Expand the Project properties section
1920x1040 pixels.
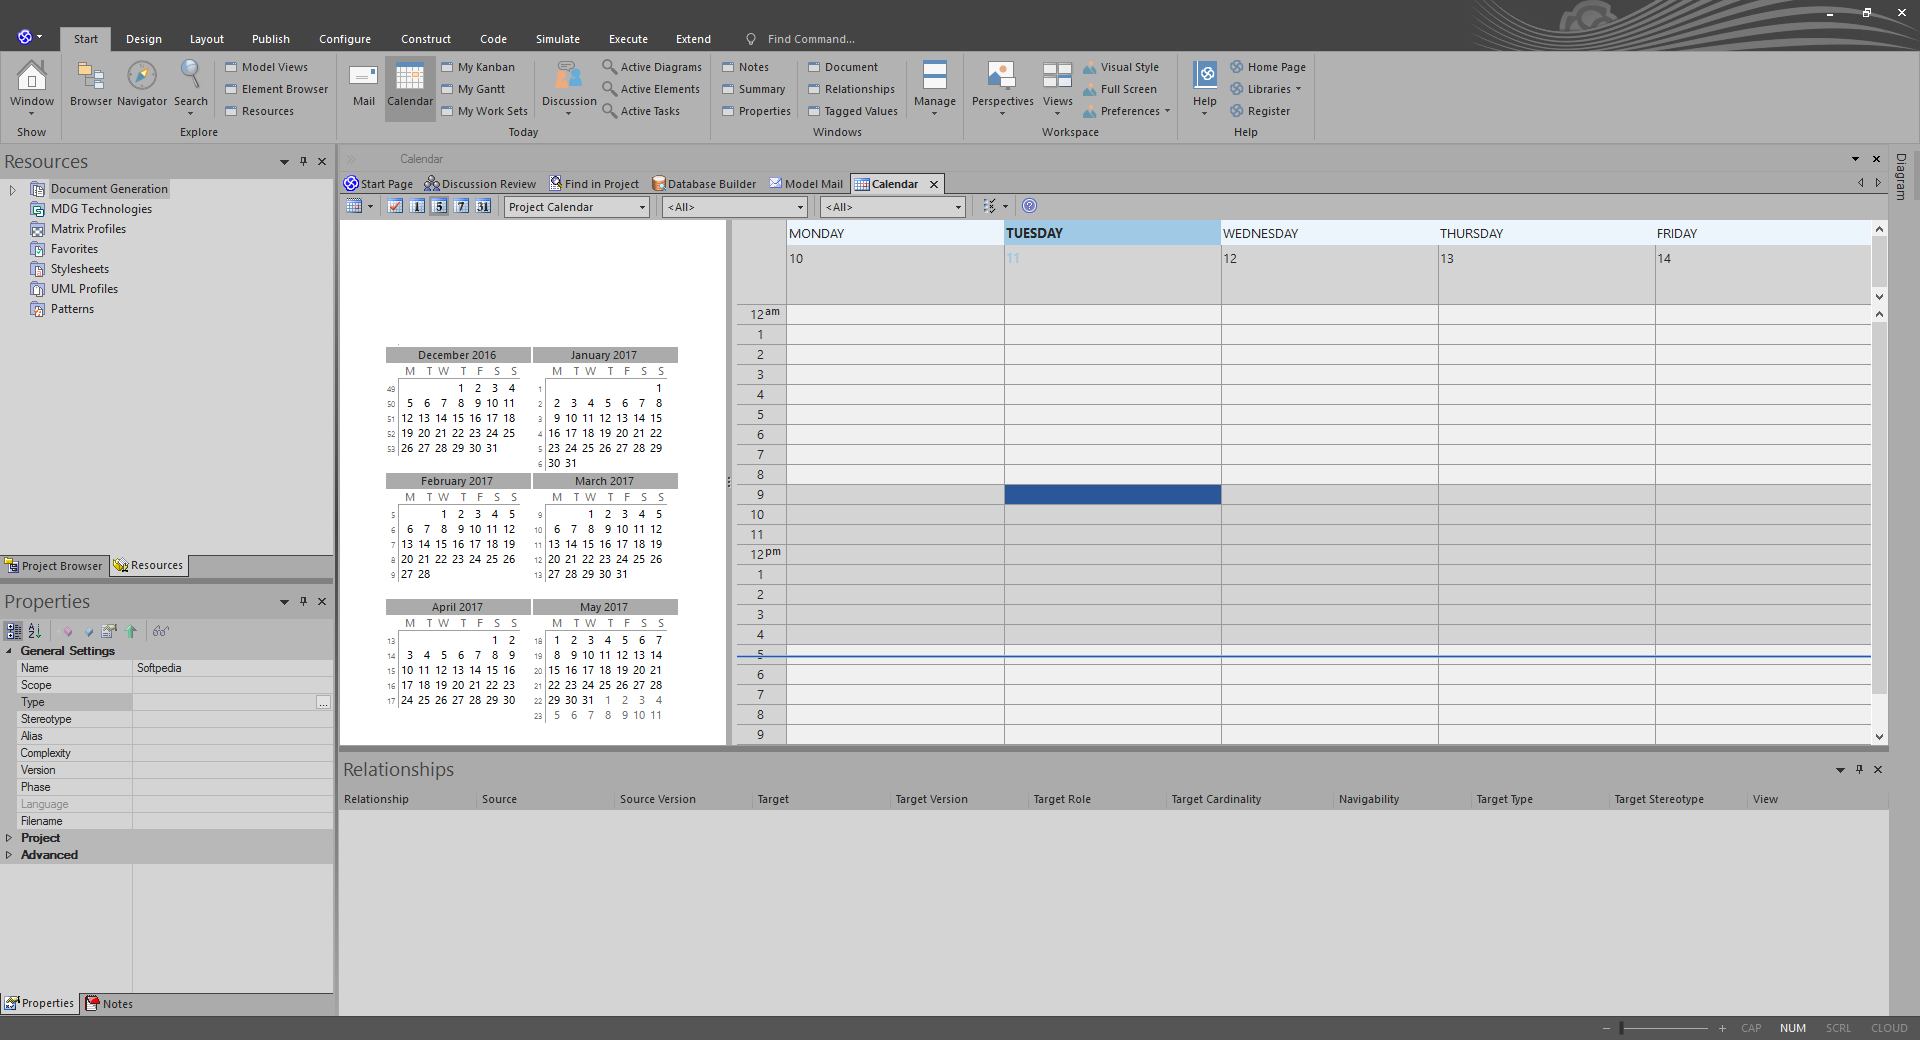(x=9, y=838)
